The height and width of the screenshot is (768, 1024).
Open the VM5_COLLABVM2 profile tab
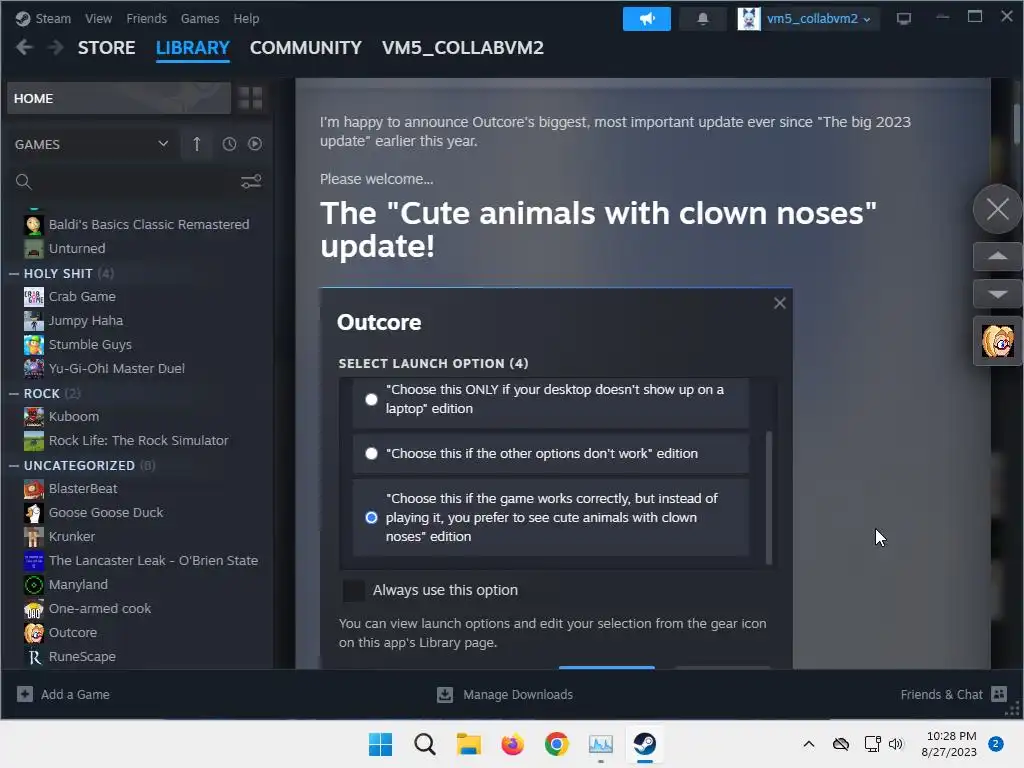pyautogui.click(x=462, y=48)
